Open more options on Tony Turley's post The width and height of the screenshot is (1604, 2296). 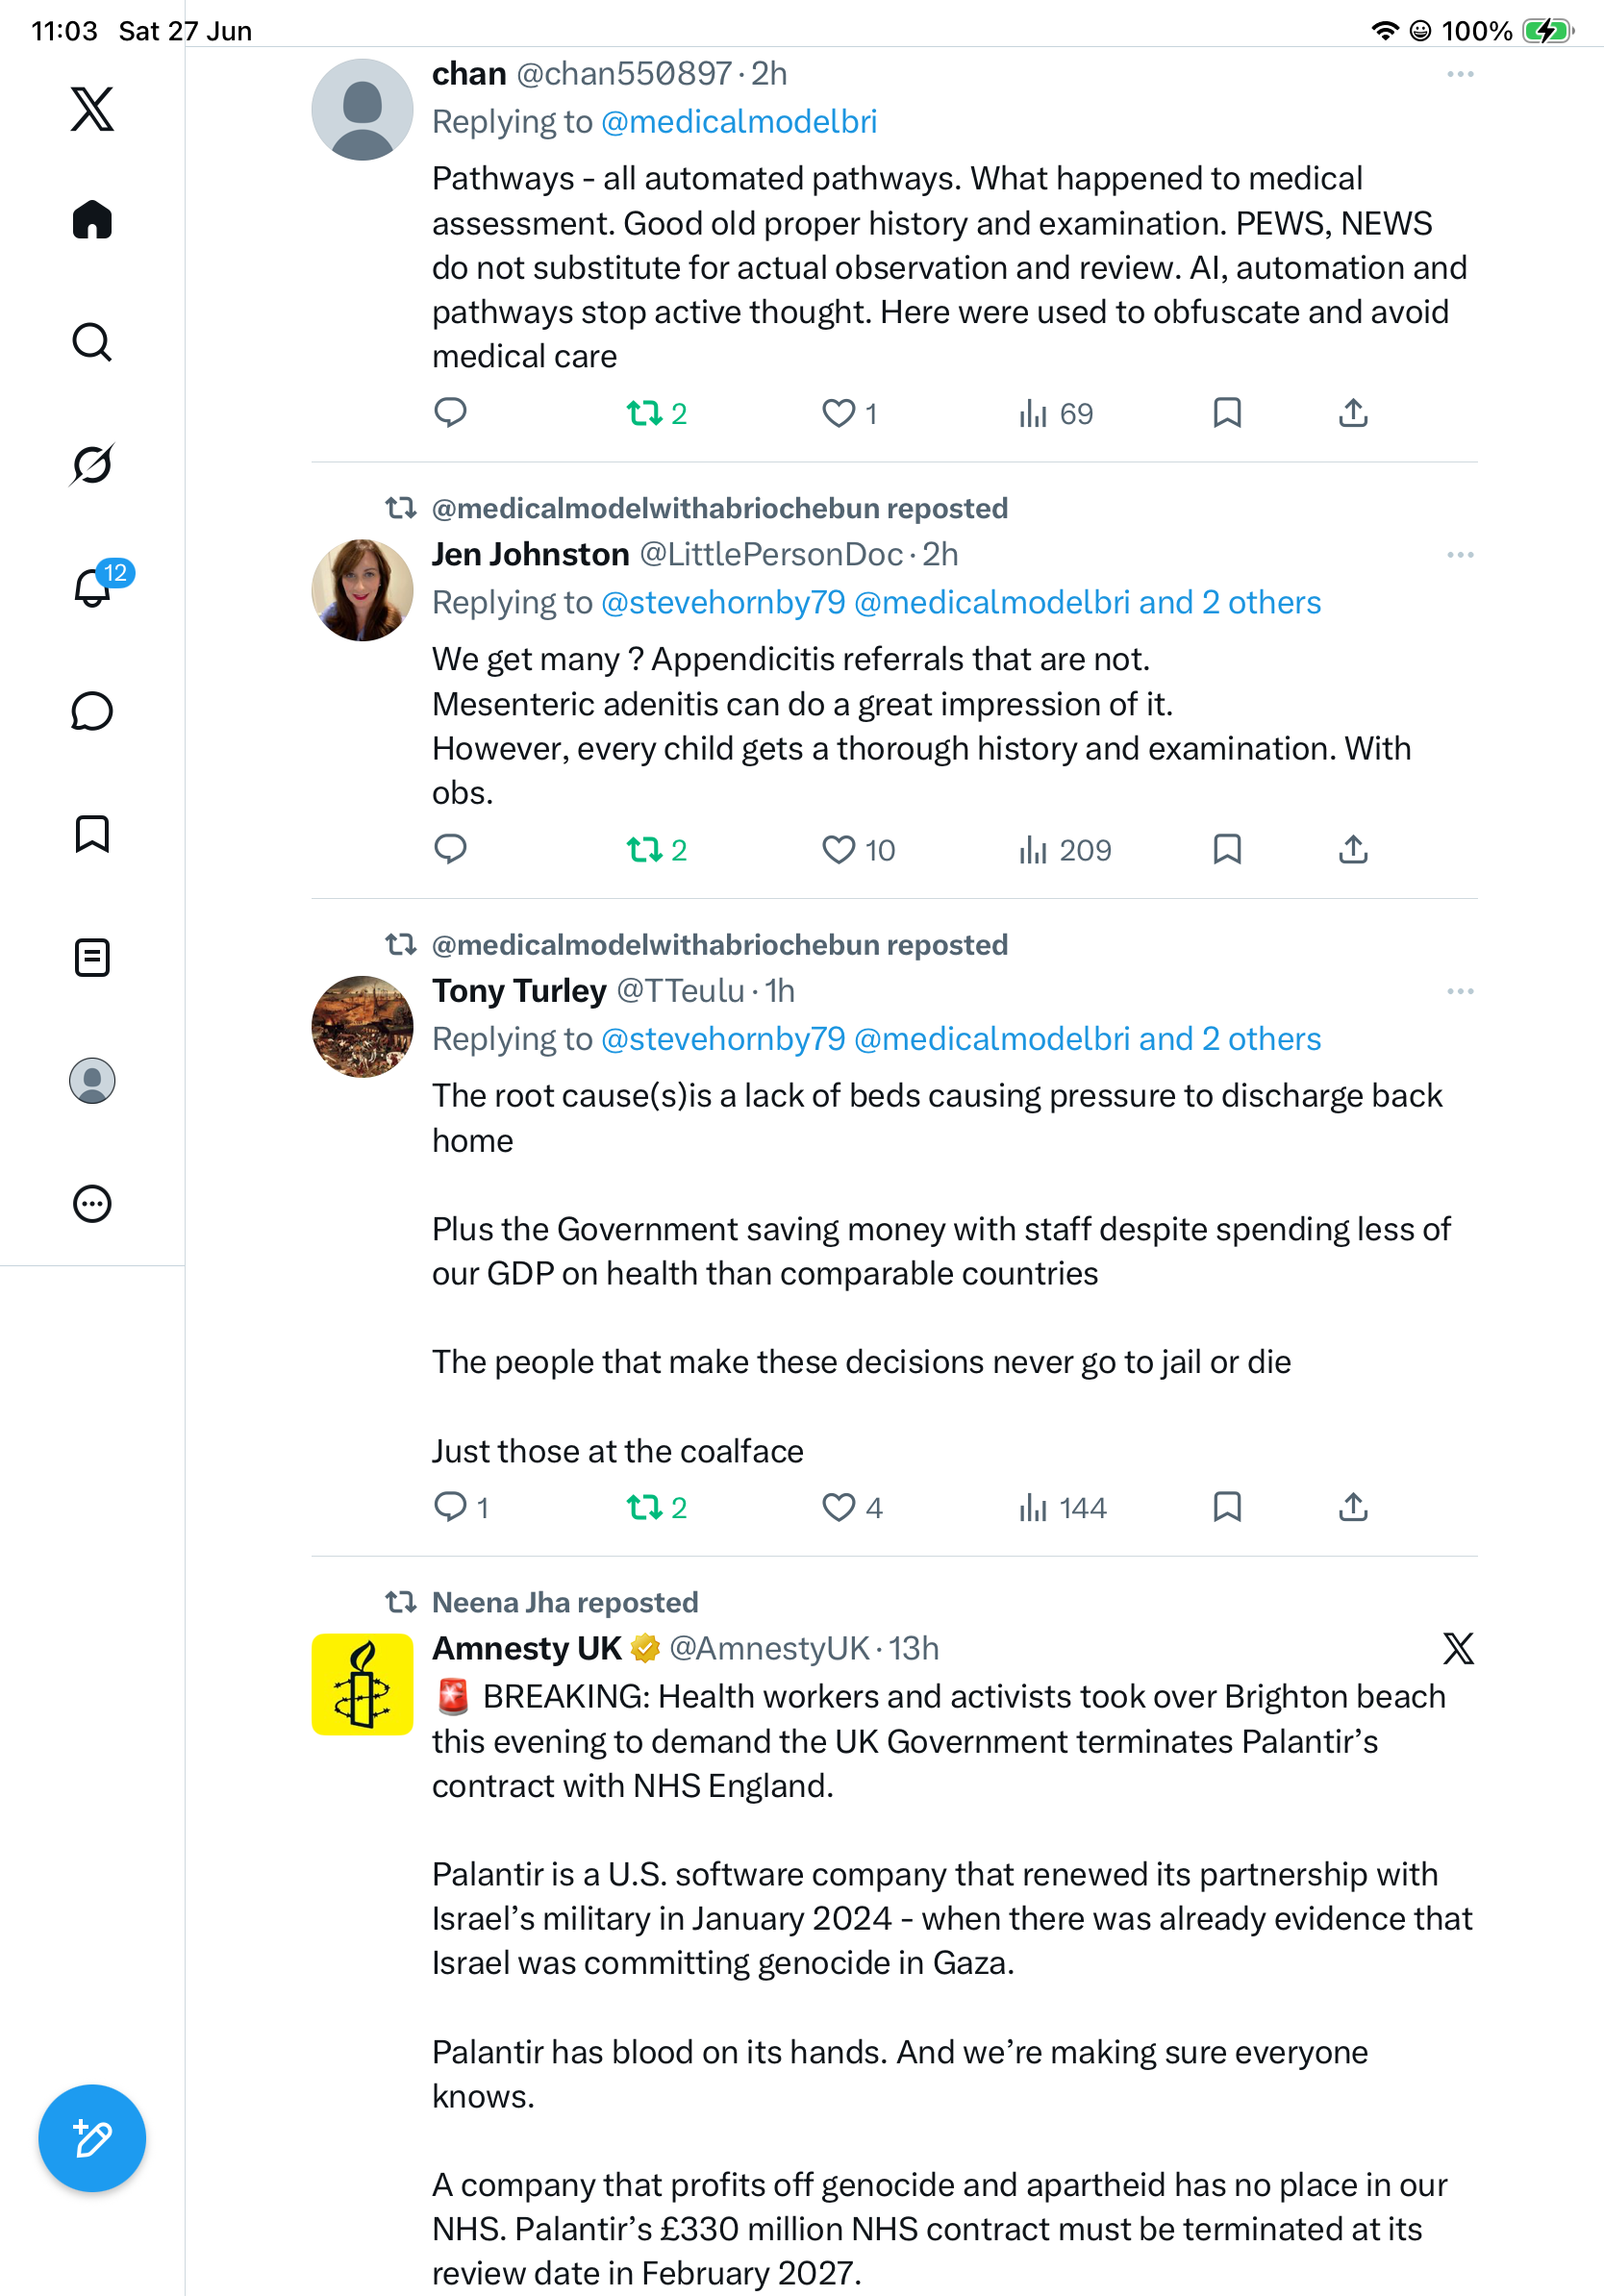coord(1460,991)
